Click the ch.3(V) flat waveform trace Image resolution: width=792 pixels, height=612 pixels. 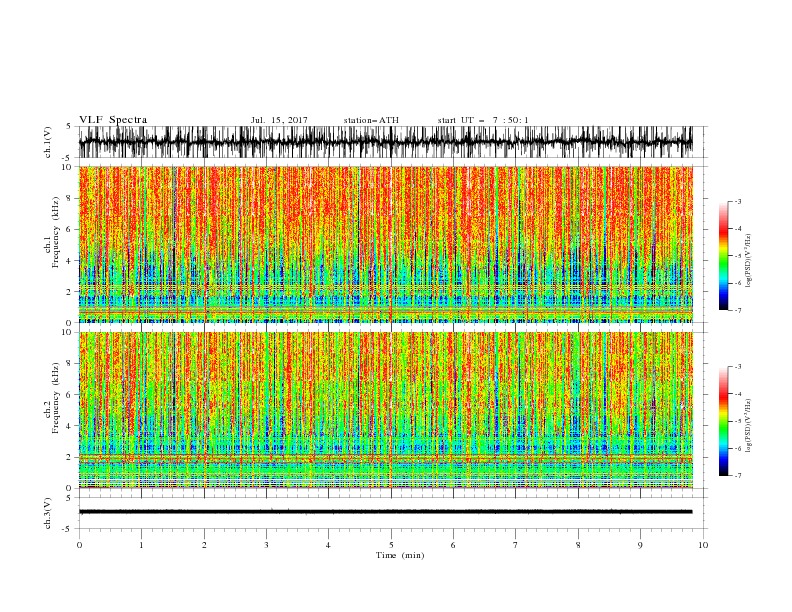pyautogui.click(x=386, y=512)
